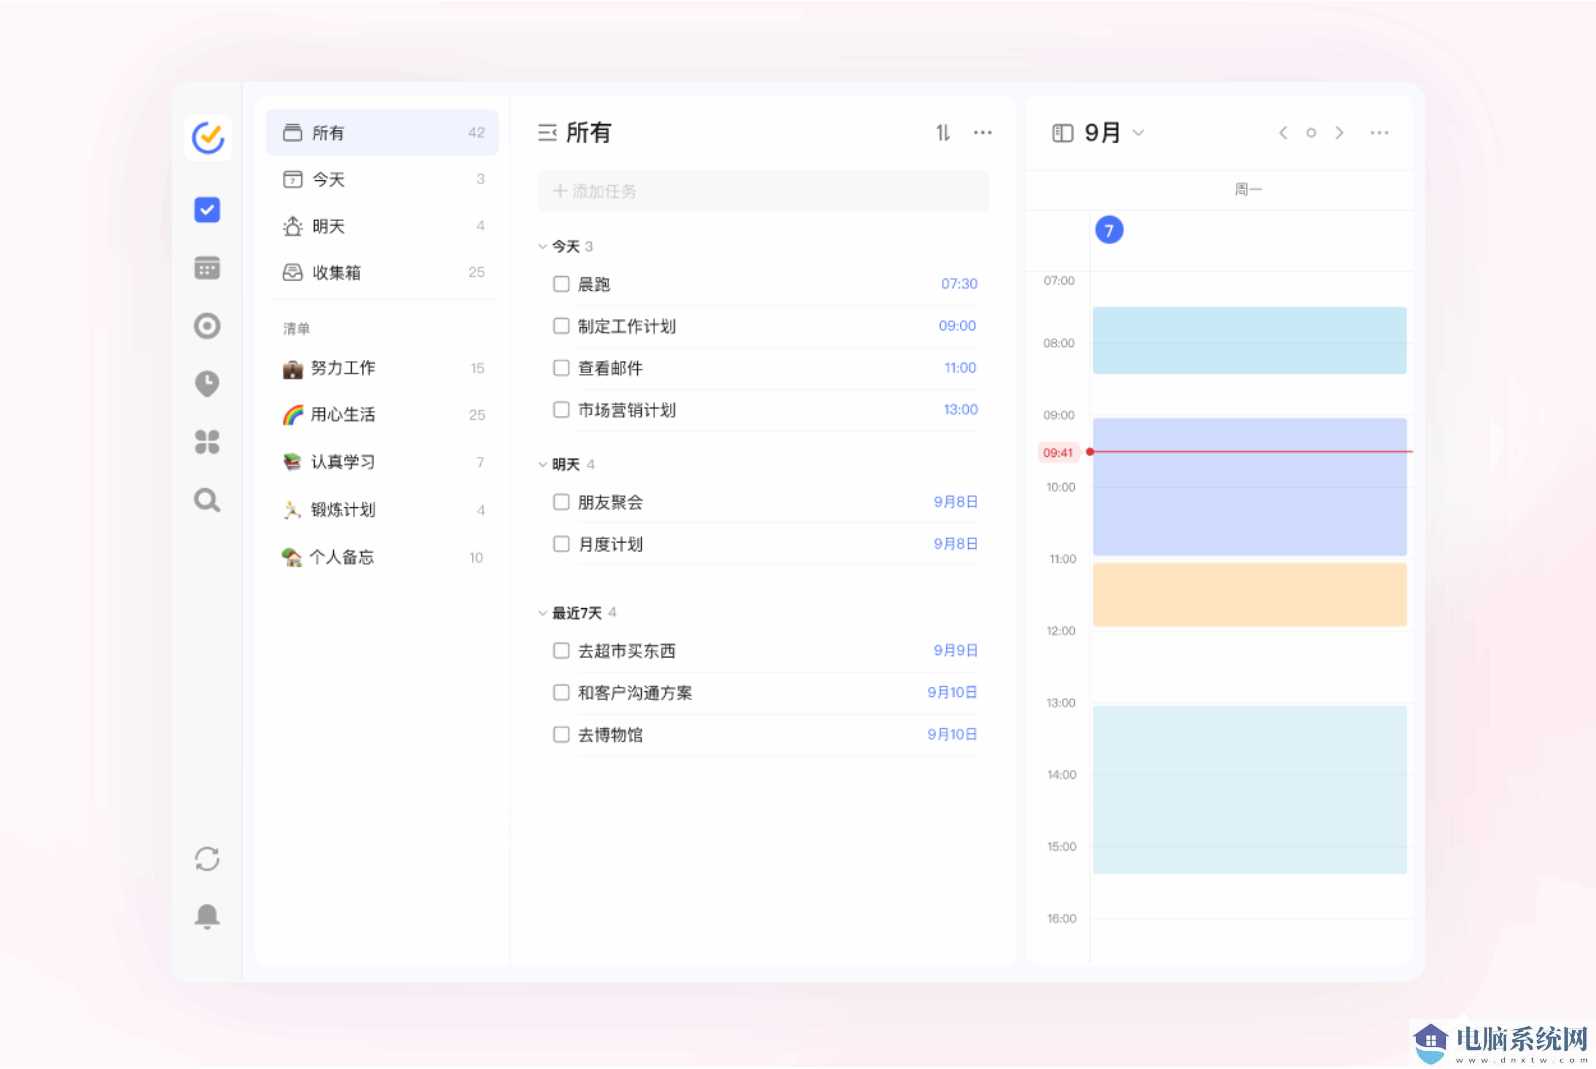Screen dimensions: 1596x1069
Task: Click the Sync arrows icon
Action: click(x=207, y=859)
